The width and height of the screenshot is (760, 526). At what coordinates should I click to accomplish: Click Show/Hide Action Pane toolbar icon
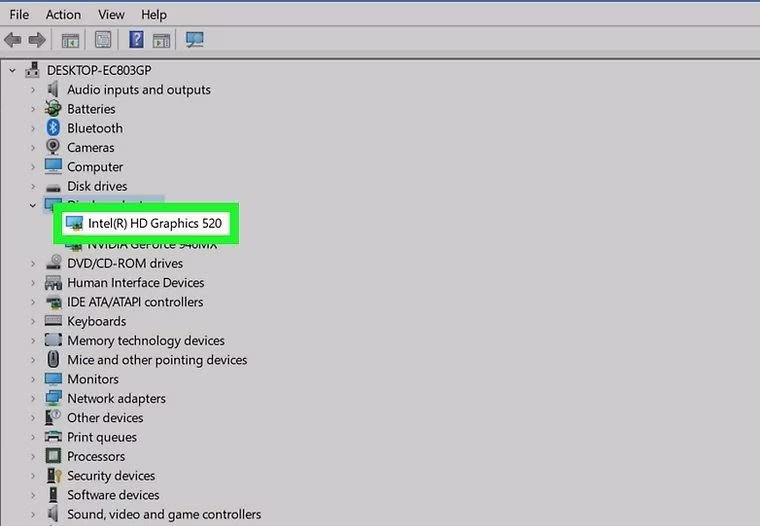[x=161, y=40]
